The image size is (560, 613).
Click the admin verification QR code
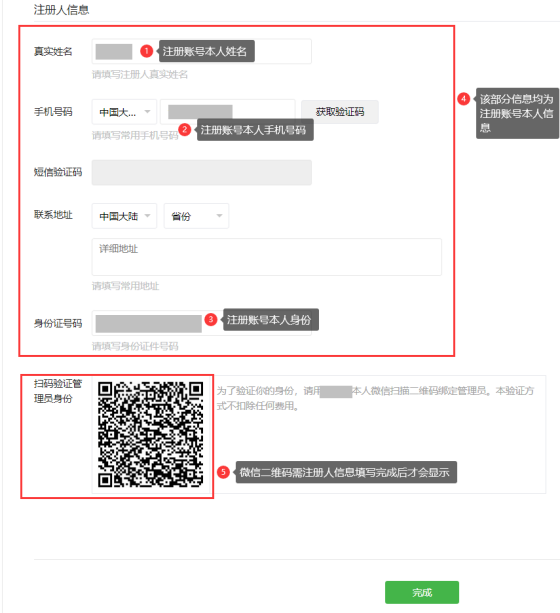150,434
